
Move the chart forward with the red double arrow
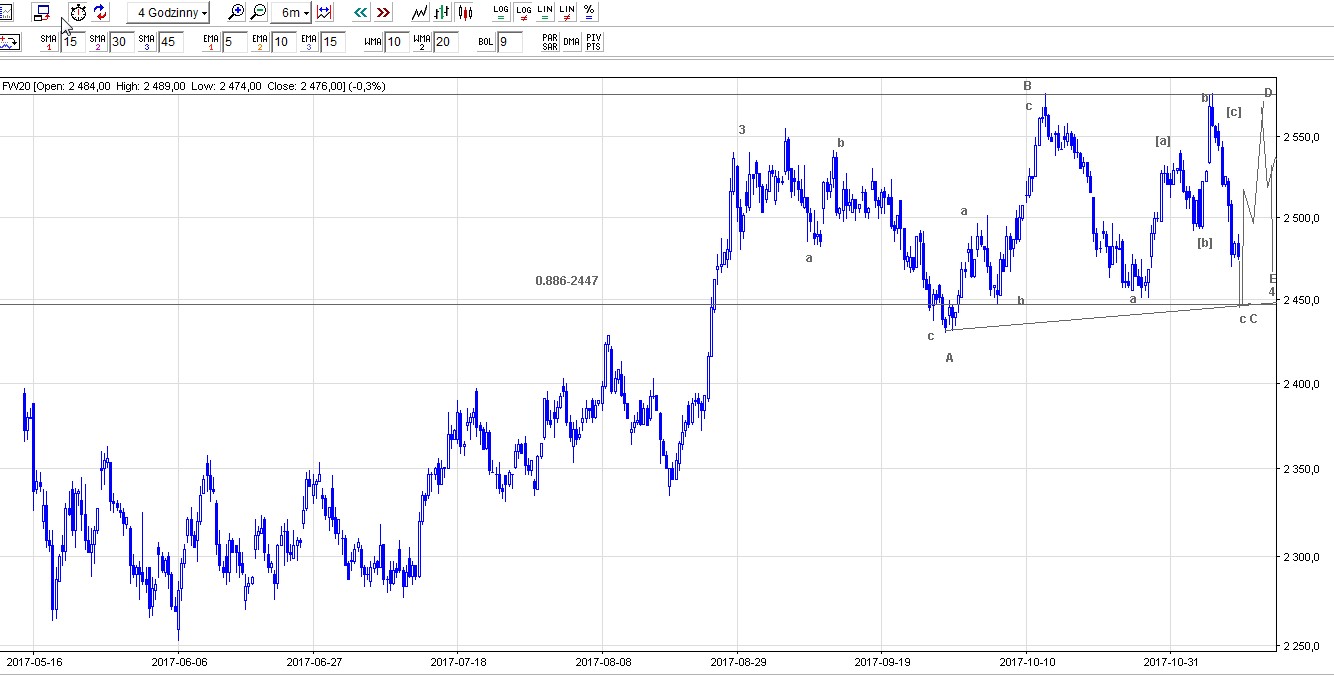click(383, 13)
